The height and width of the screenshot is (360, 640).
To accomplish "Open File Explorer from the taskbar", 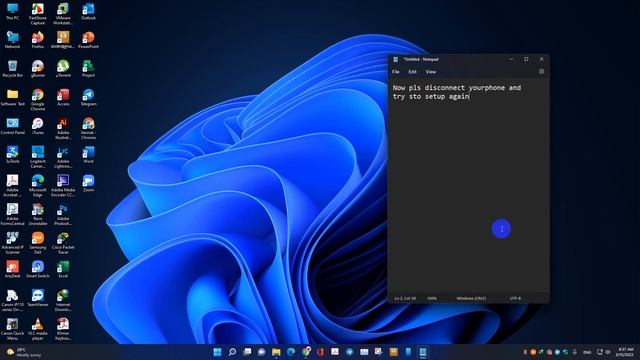I will (276, 352).
